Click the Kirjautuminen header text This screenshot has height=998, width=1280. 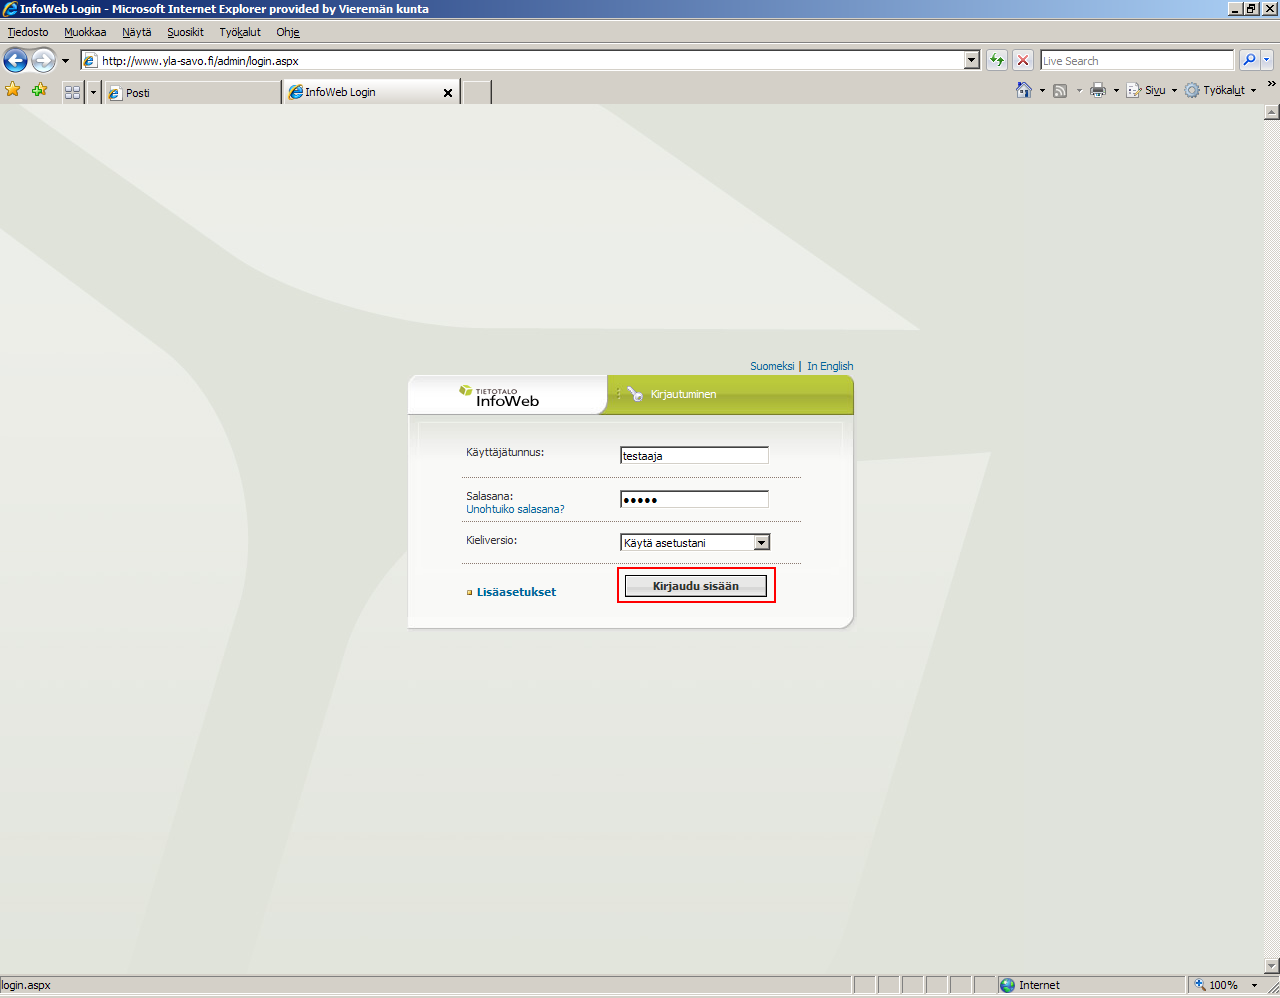point(683,394)
